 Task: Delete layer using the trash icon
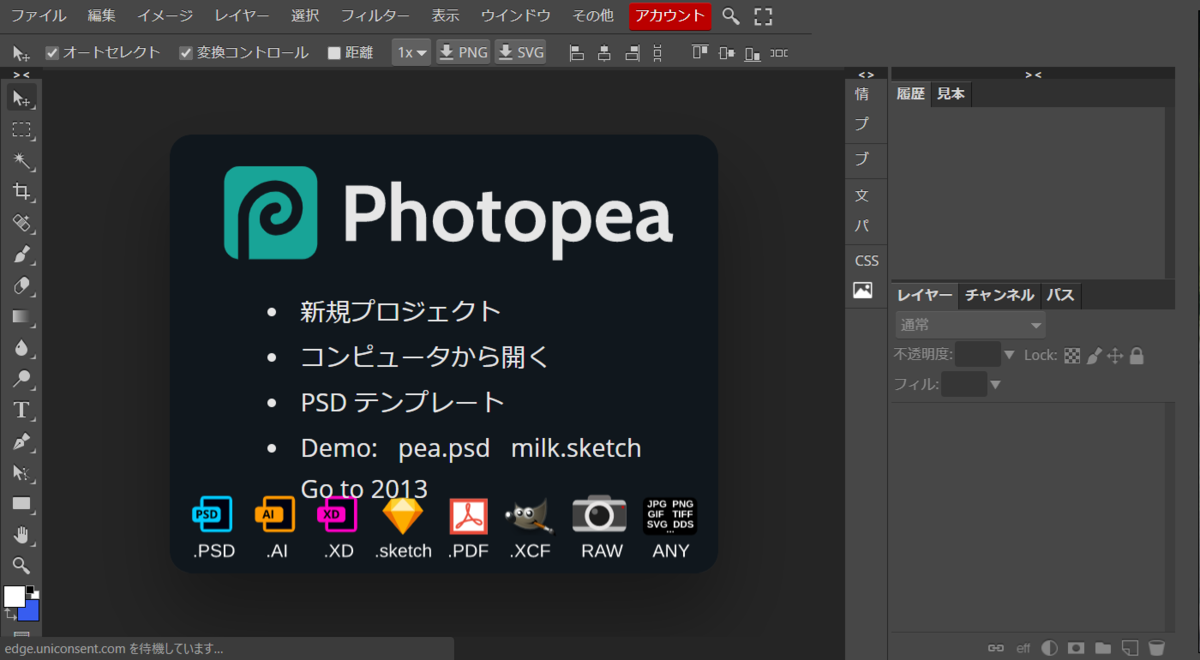coord(1156,647)
